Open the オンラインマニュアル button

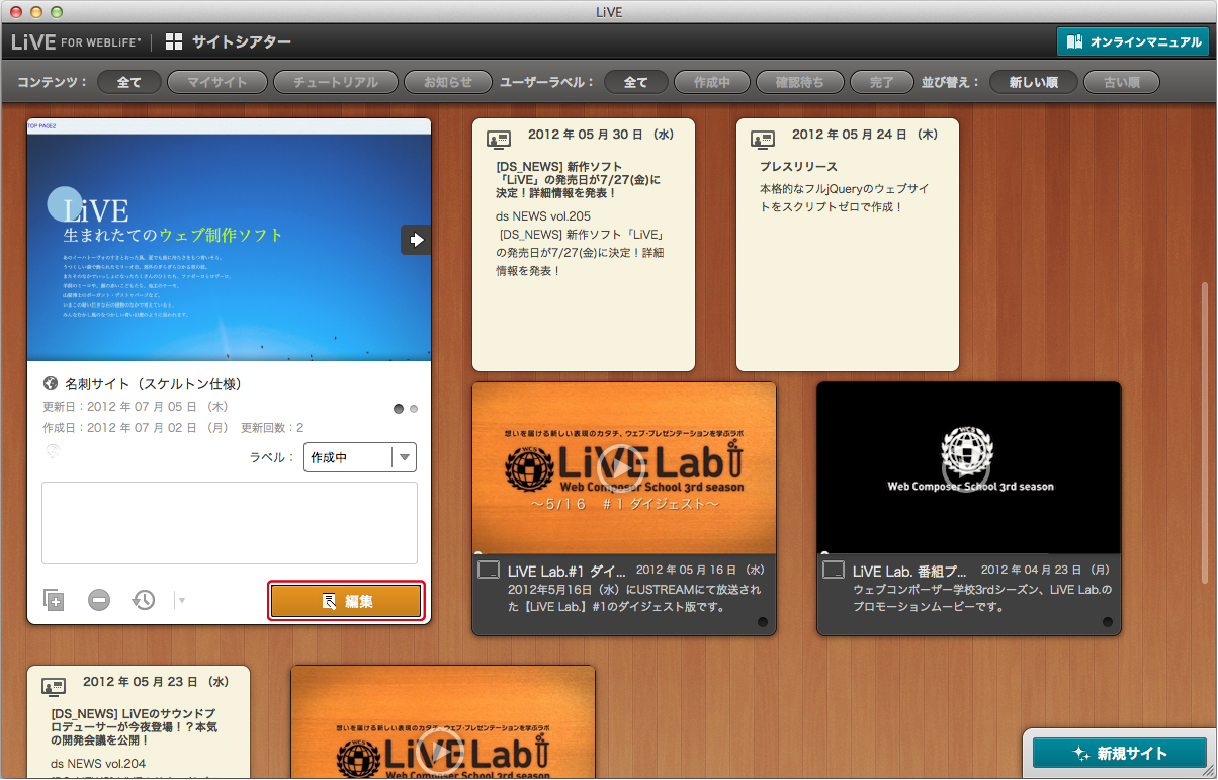pos(1133,42)
